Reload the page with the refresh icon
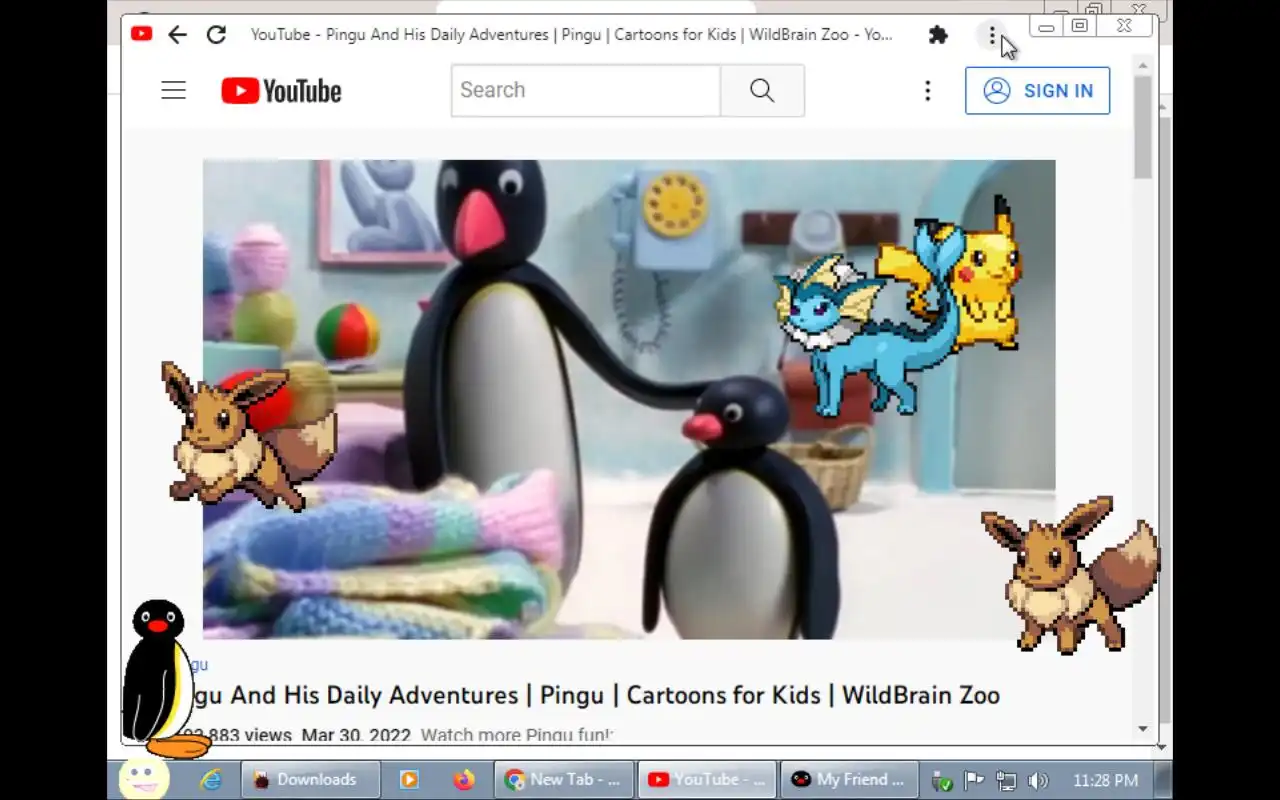1280x800 pixels. click(216, 35)
